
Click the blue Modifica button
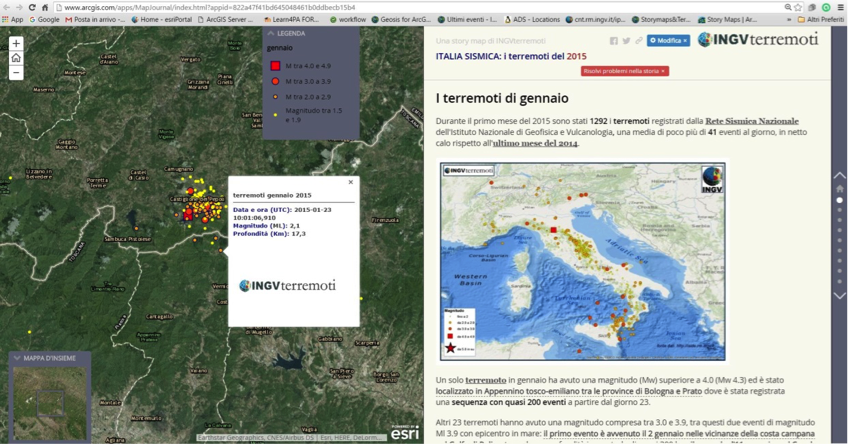click(x=668, y=41)
